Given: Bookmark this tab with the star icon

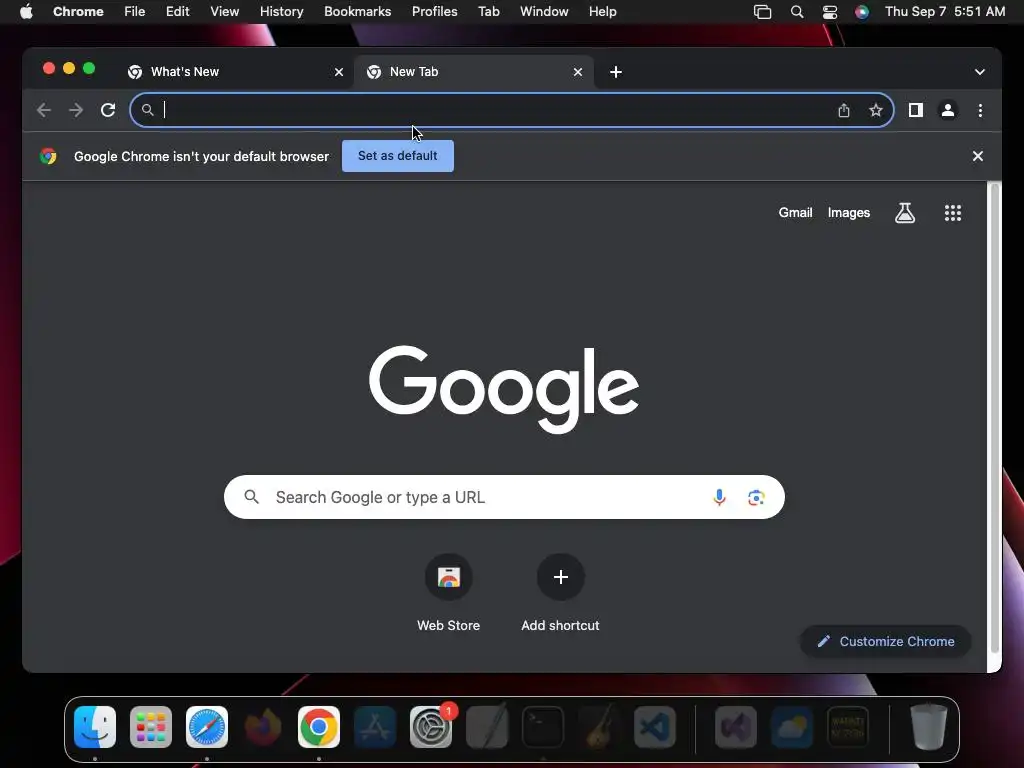Looking at the screenshot, I should click(x=876, y=110).
